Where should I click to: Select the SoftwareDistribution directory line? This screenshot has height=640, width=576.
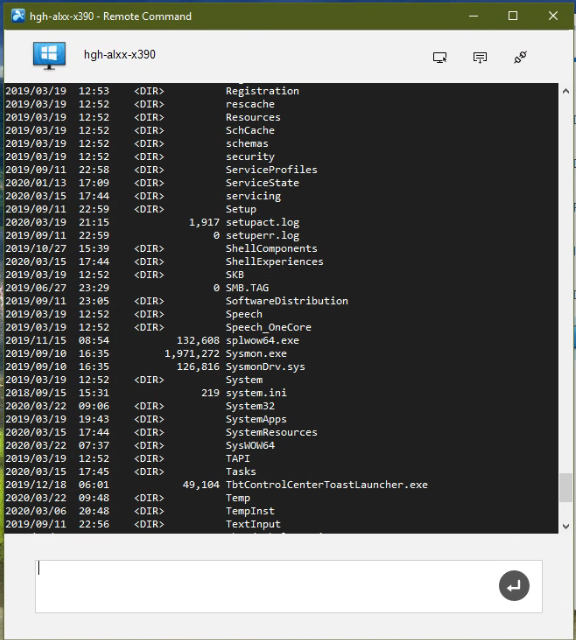tap(281, 301)
